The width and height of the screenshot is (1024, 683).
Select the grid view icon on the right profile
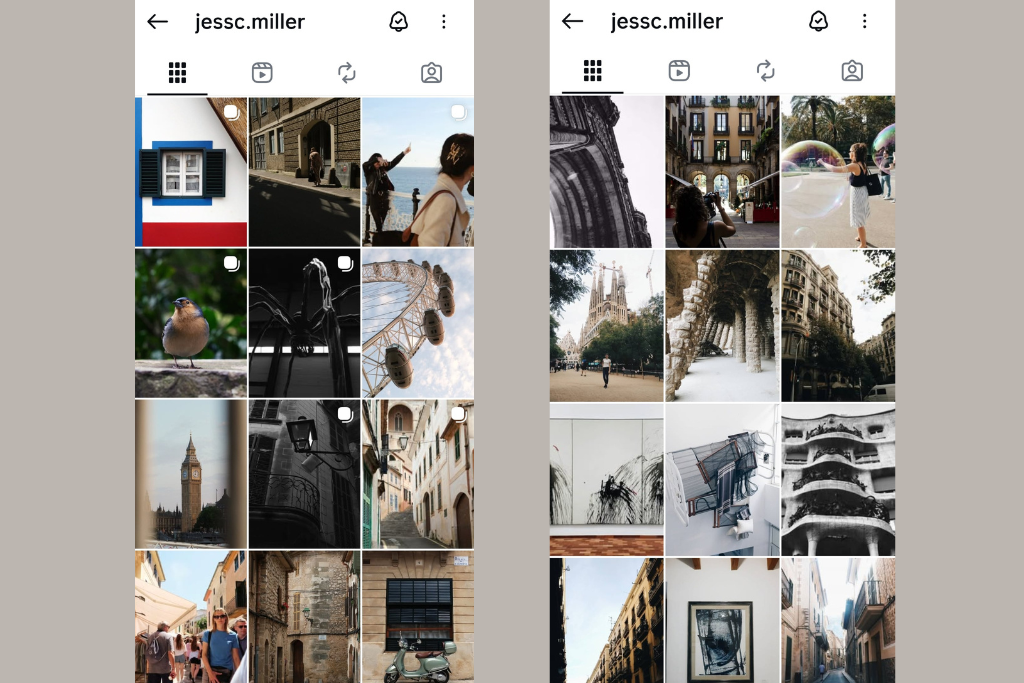pos(592,71)
